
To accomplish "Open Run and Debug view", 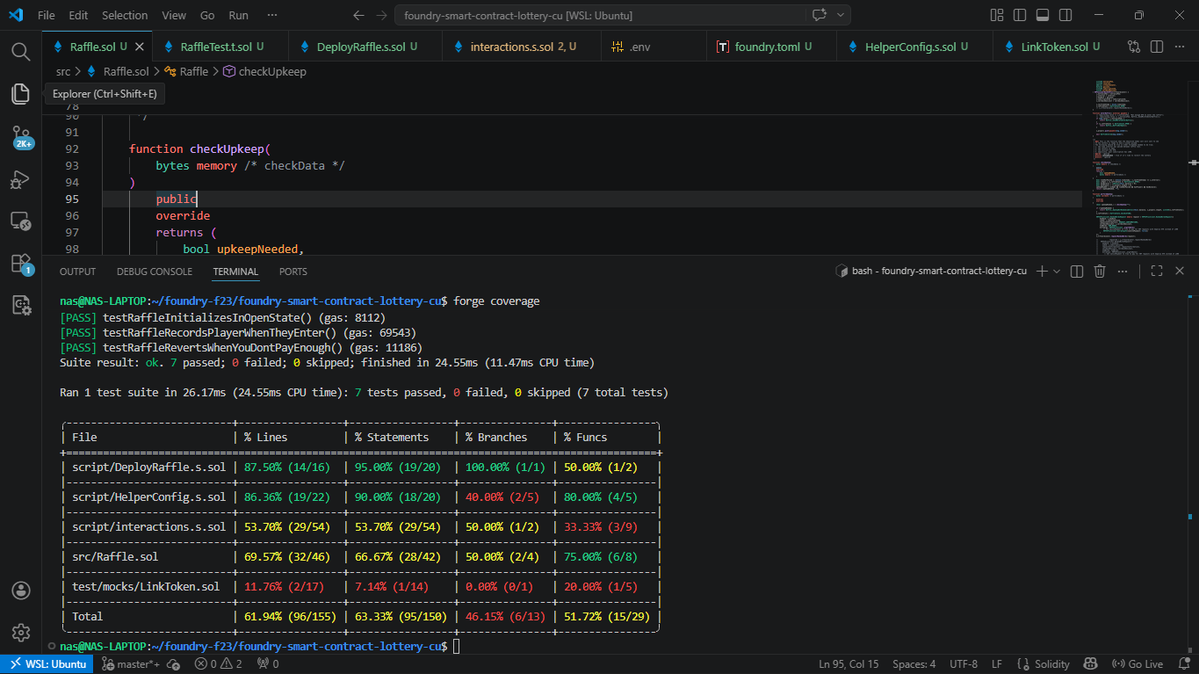I will 21,180.
